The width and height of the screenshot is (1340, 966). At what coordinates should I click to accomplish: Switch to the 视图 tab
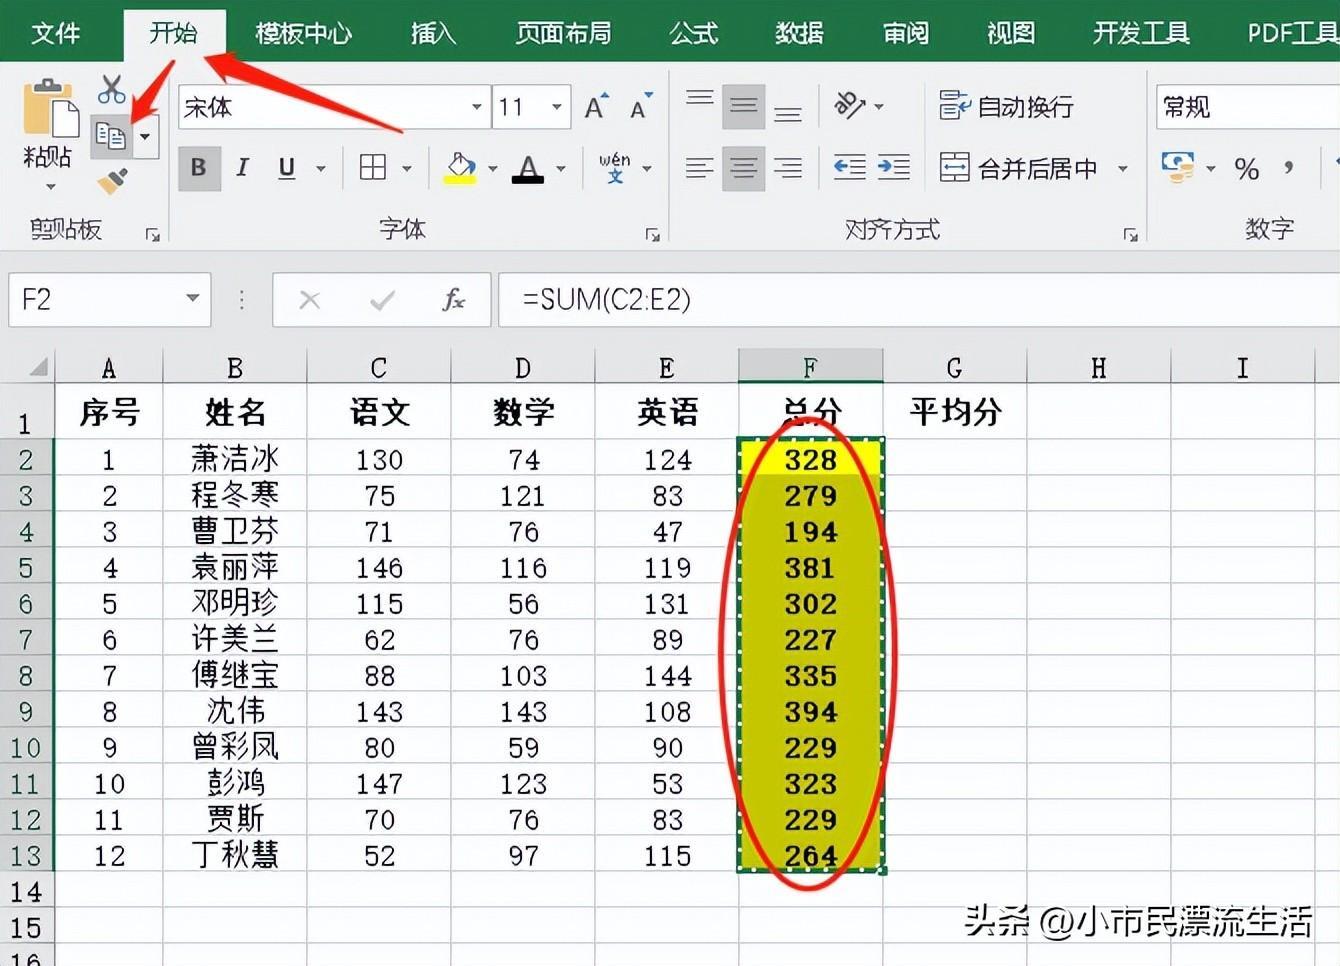(x=1011, y=33)
